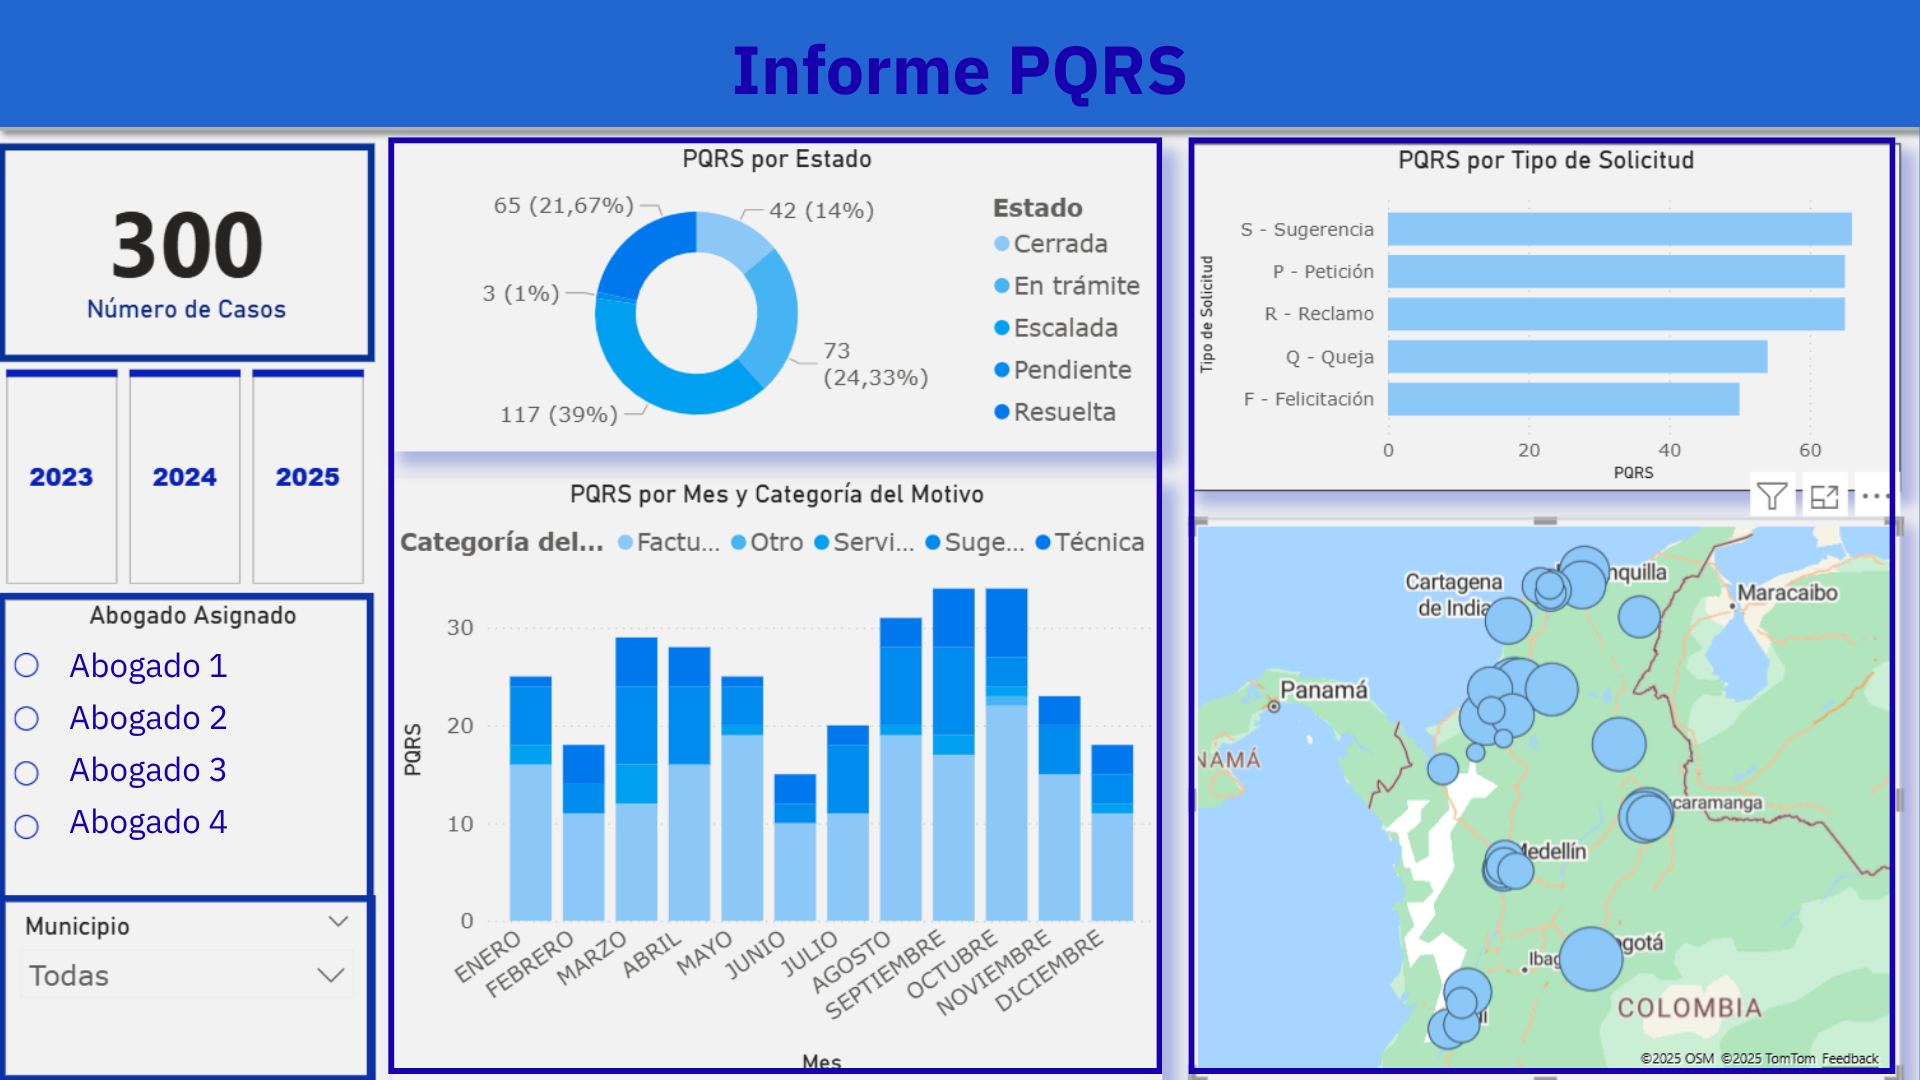
Task: Expand the Municipio slicer header chevron
Action: tap(338, 921)
